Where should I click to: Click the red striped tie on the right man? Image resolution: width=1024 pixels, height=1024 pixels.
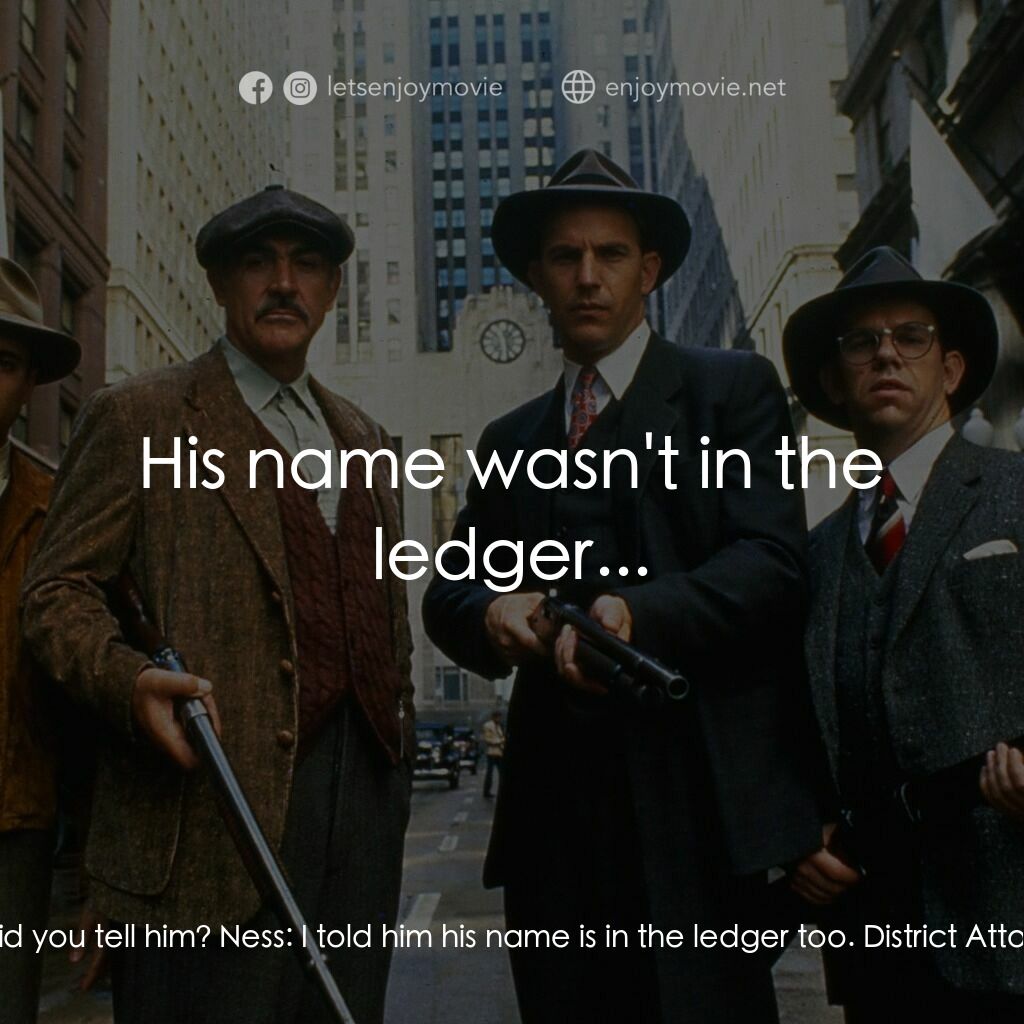click(884, 520)
